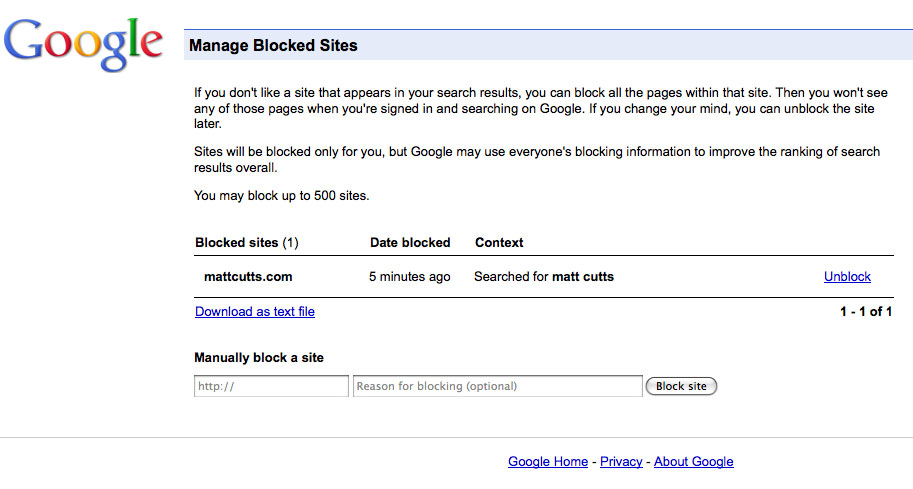Click the Manage Blocked Sites heading

(x=273, y=45)
